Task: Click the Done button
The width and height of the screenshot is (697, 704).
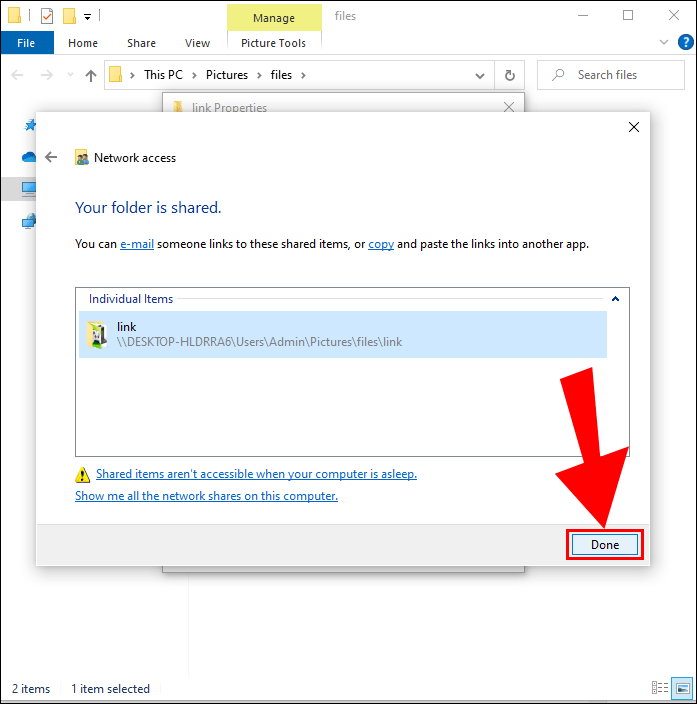Action: (x=604, y=545)
